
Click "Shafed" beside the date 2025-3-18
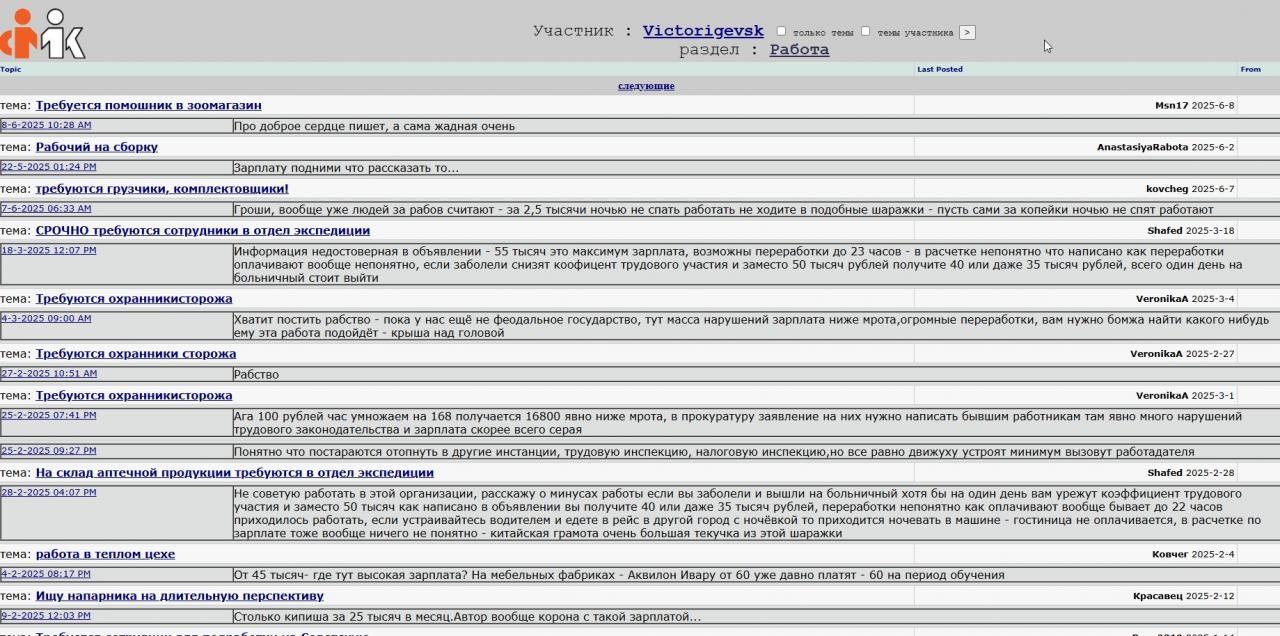[1165, 231]
